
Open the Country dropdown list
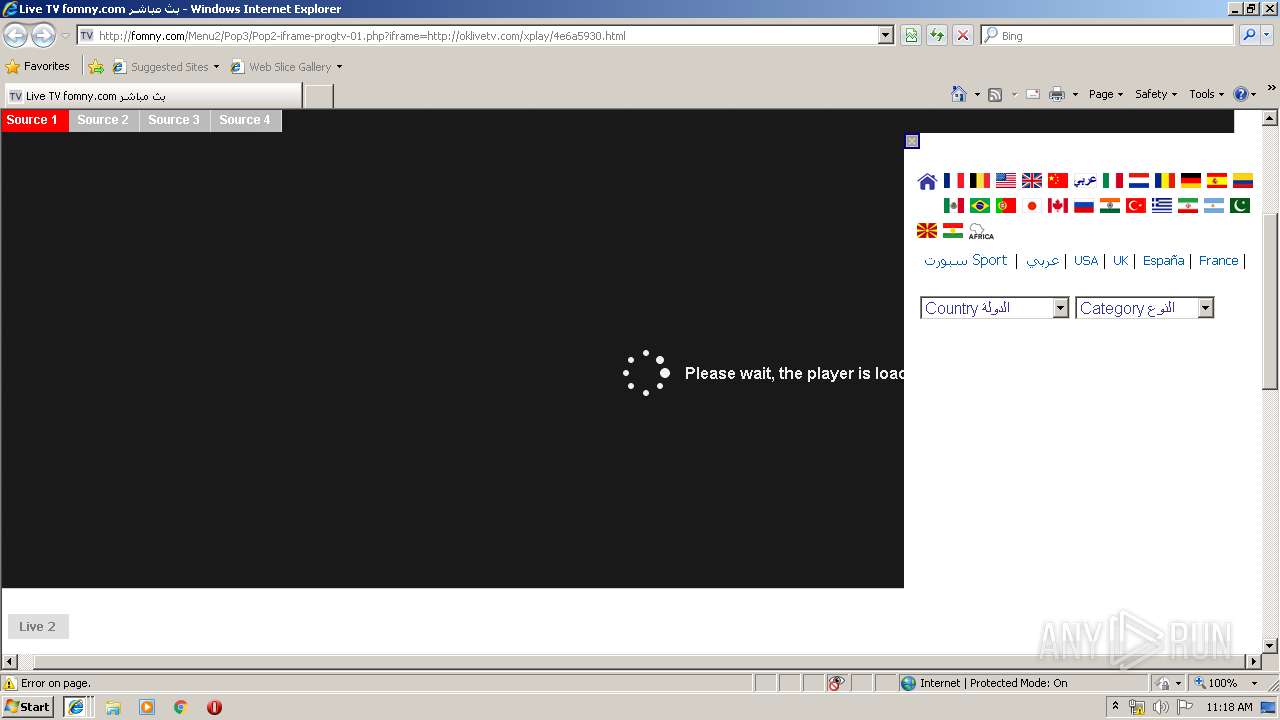[x=995, y=308]
